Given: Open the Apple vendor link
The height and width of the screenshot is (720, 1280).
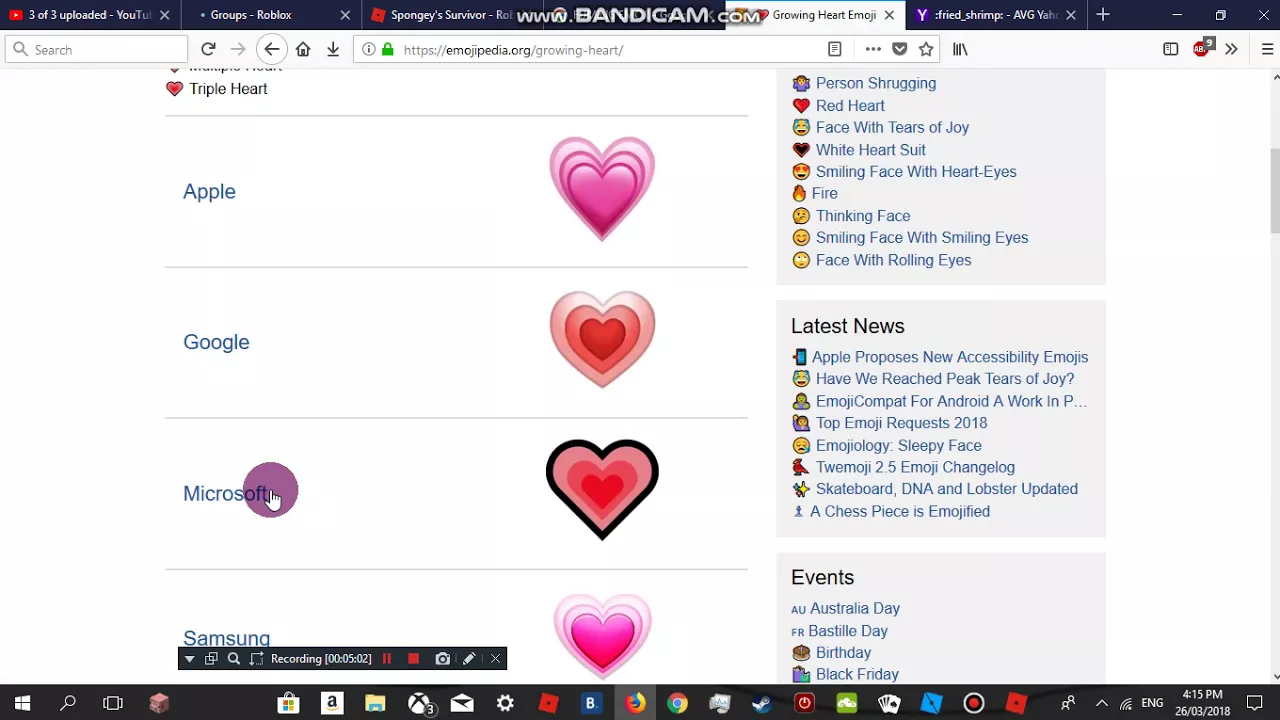Looking at the screenshot, I should pos(209,191).
